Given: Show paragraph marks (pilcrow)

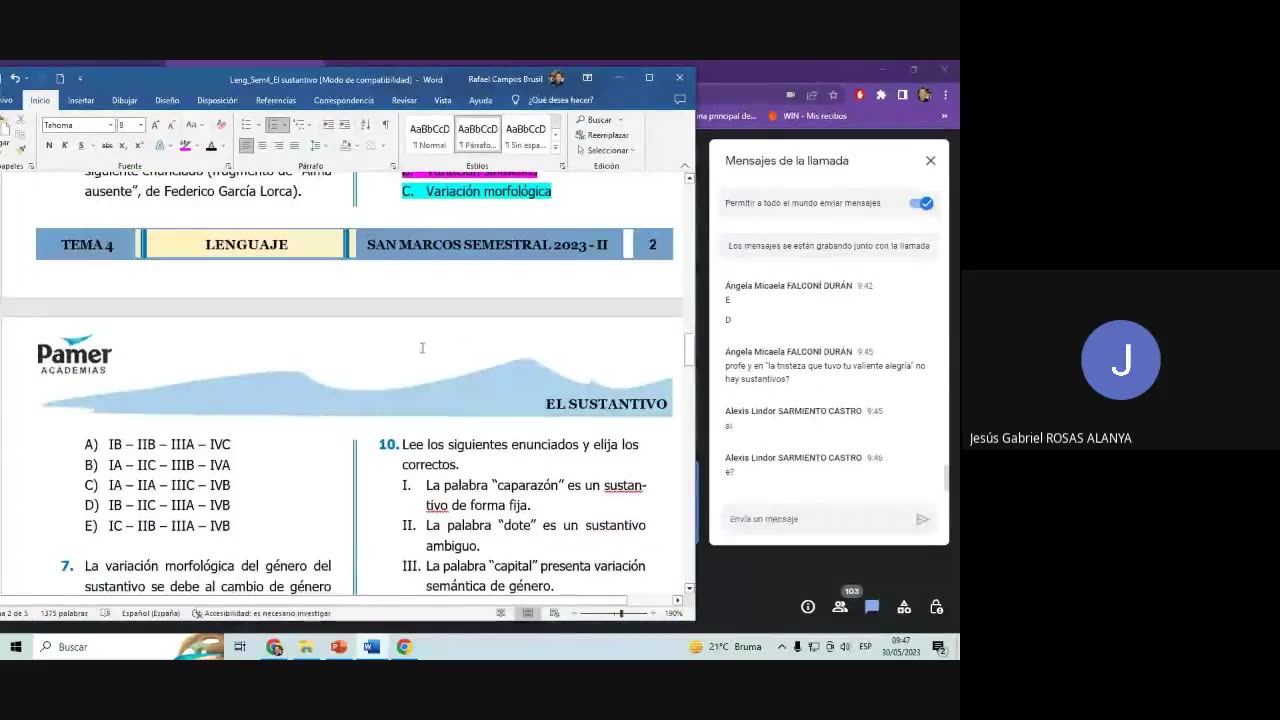Looking at the screenshot, I should point(385,125).
